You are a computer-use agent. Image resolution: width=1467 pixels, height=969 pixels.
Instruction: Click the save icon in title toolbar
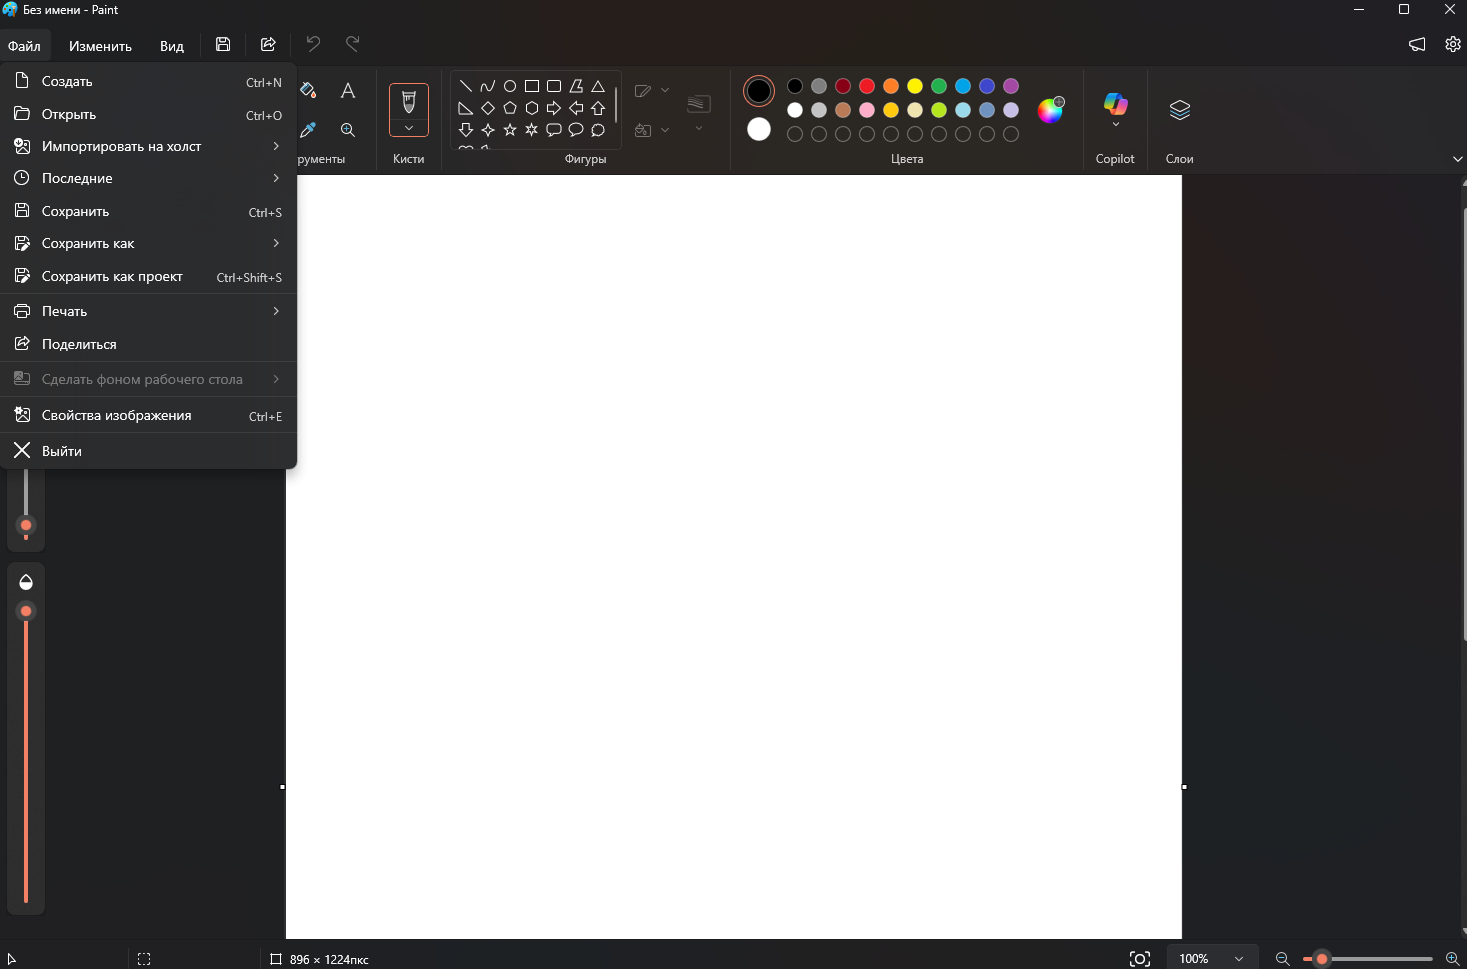pos(223,44)
